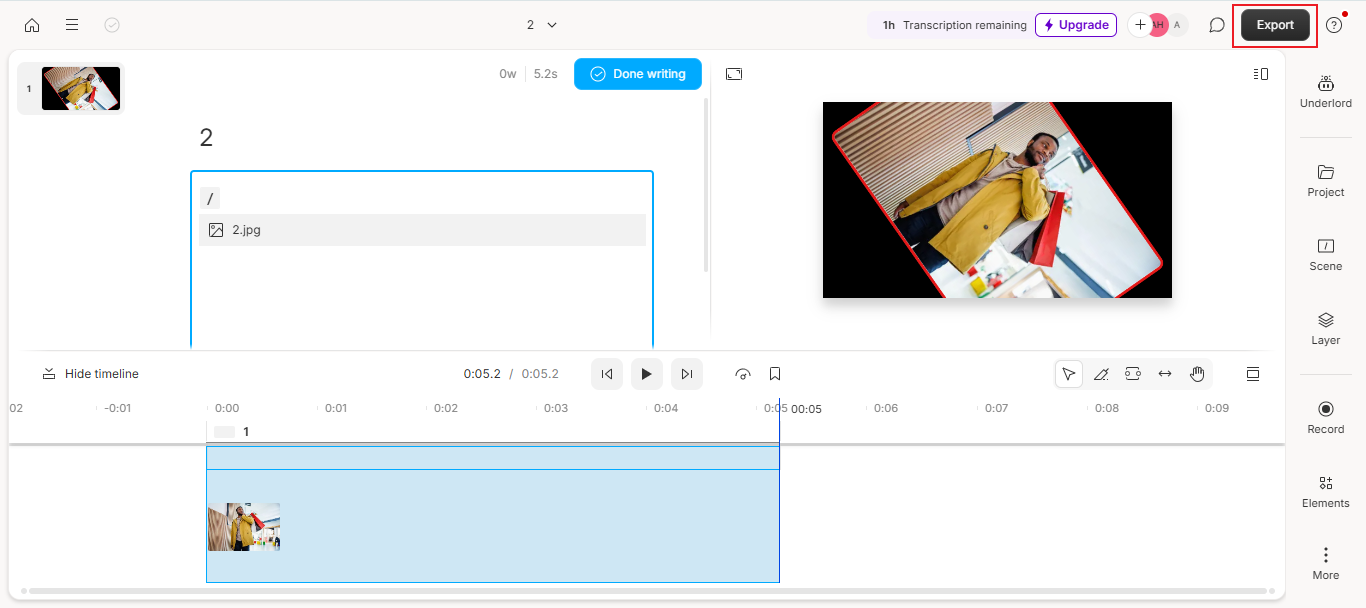Open the hamburger menu
The height and width of the screenshot is (608, 1366).
(71, 24)
